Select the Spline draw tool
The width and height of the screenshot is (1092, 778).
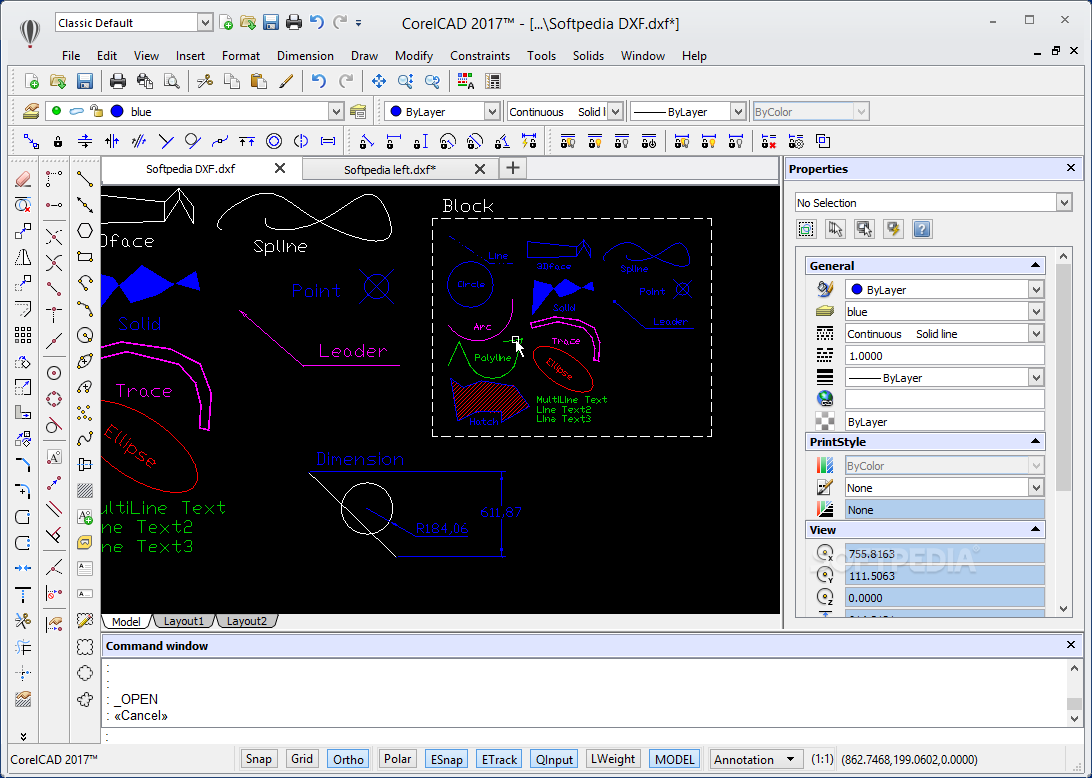(x=85, y=438)
